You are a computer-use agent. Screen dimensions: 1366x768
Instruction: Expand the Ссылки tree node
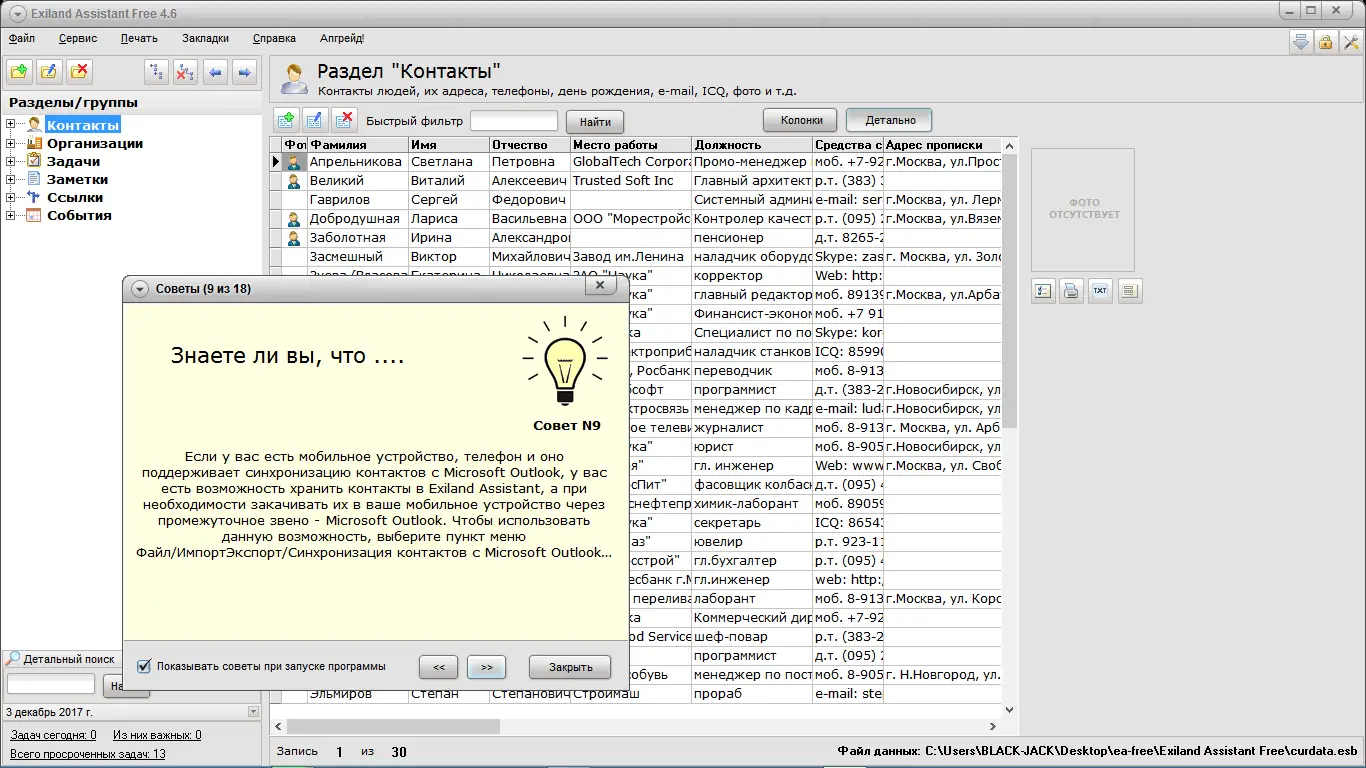click(x=11, y=197)
